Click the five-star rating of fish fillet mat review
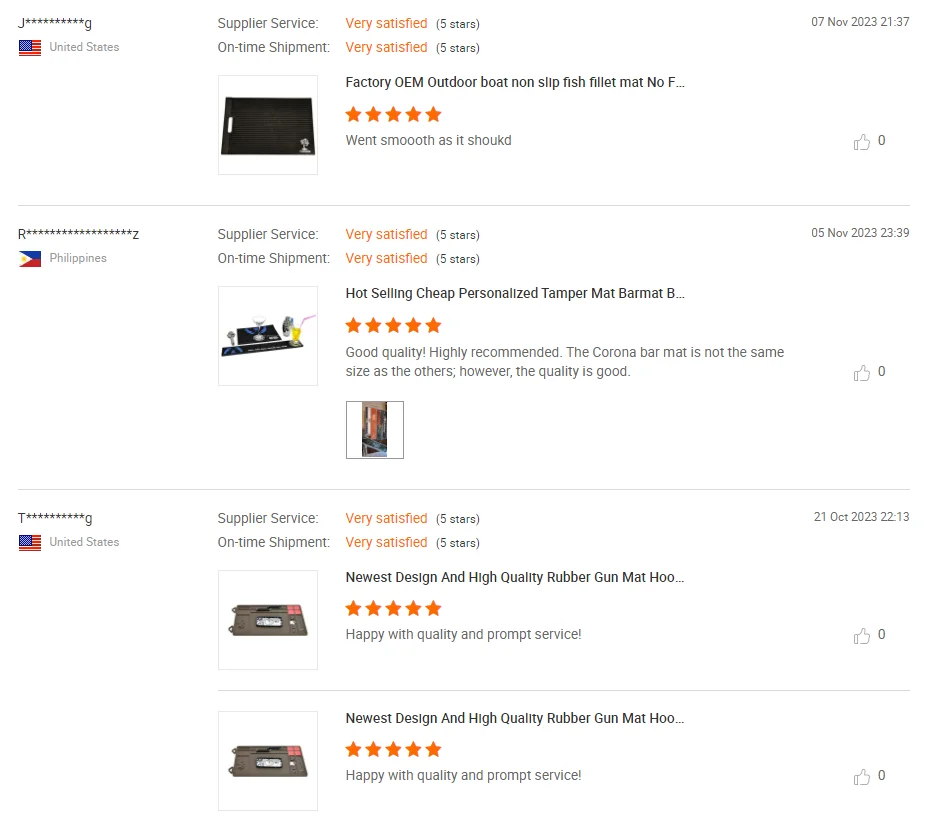This screenshot has height=814, width=949. tap(393, 114)
